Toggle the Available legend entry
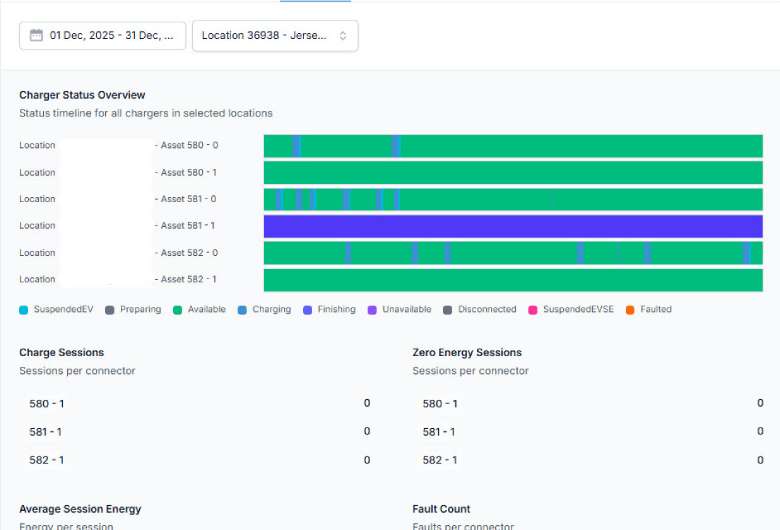Screen dimensions: 780x530 tap(200, 310)
